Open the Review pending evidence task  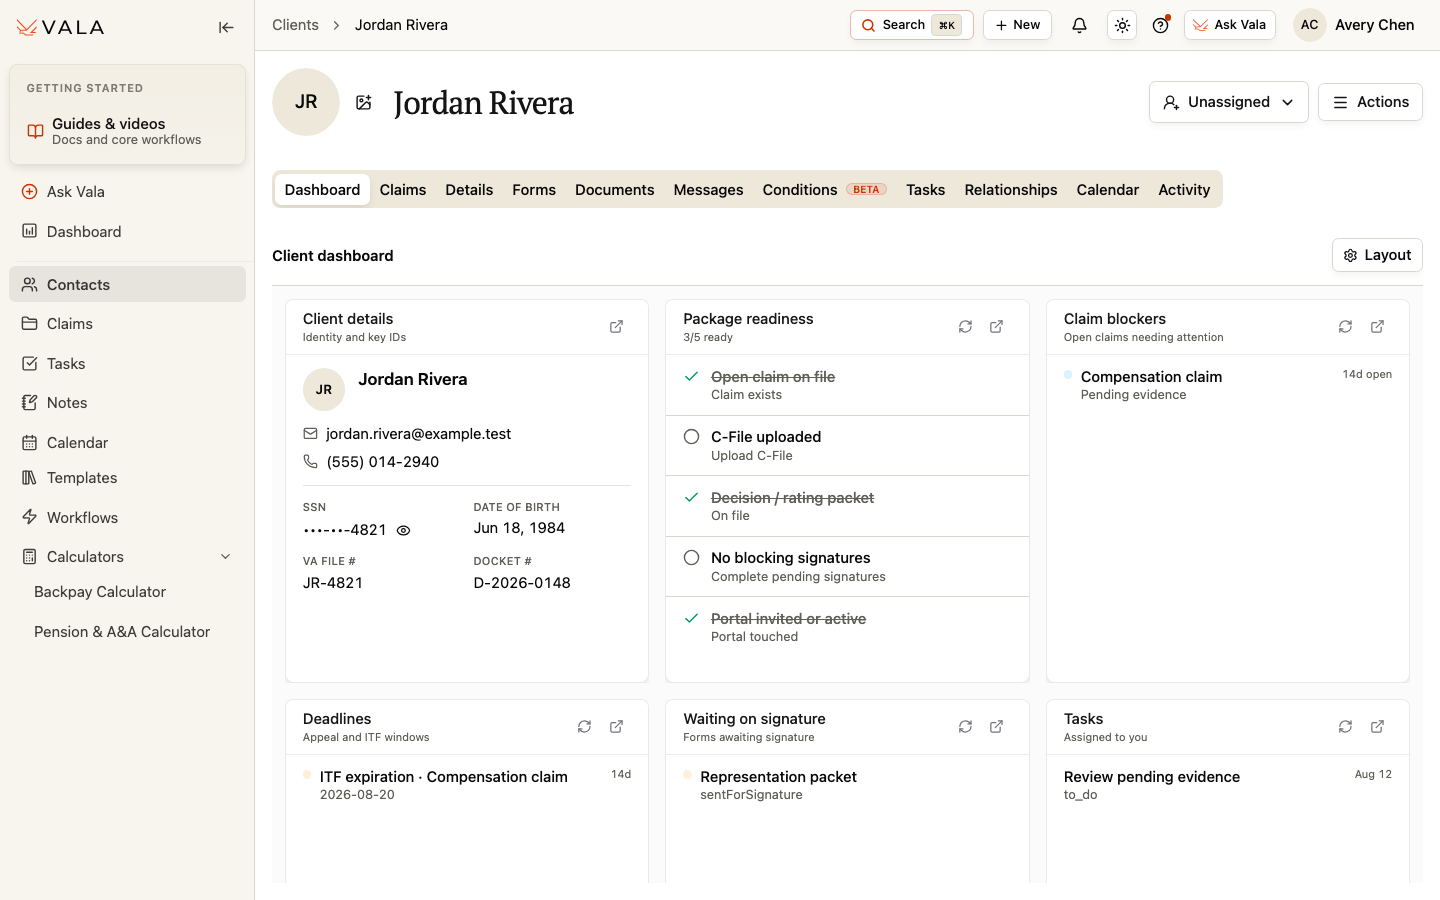(1227, 785)
